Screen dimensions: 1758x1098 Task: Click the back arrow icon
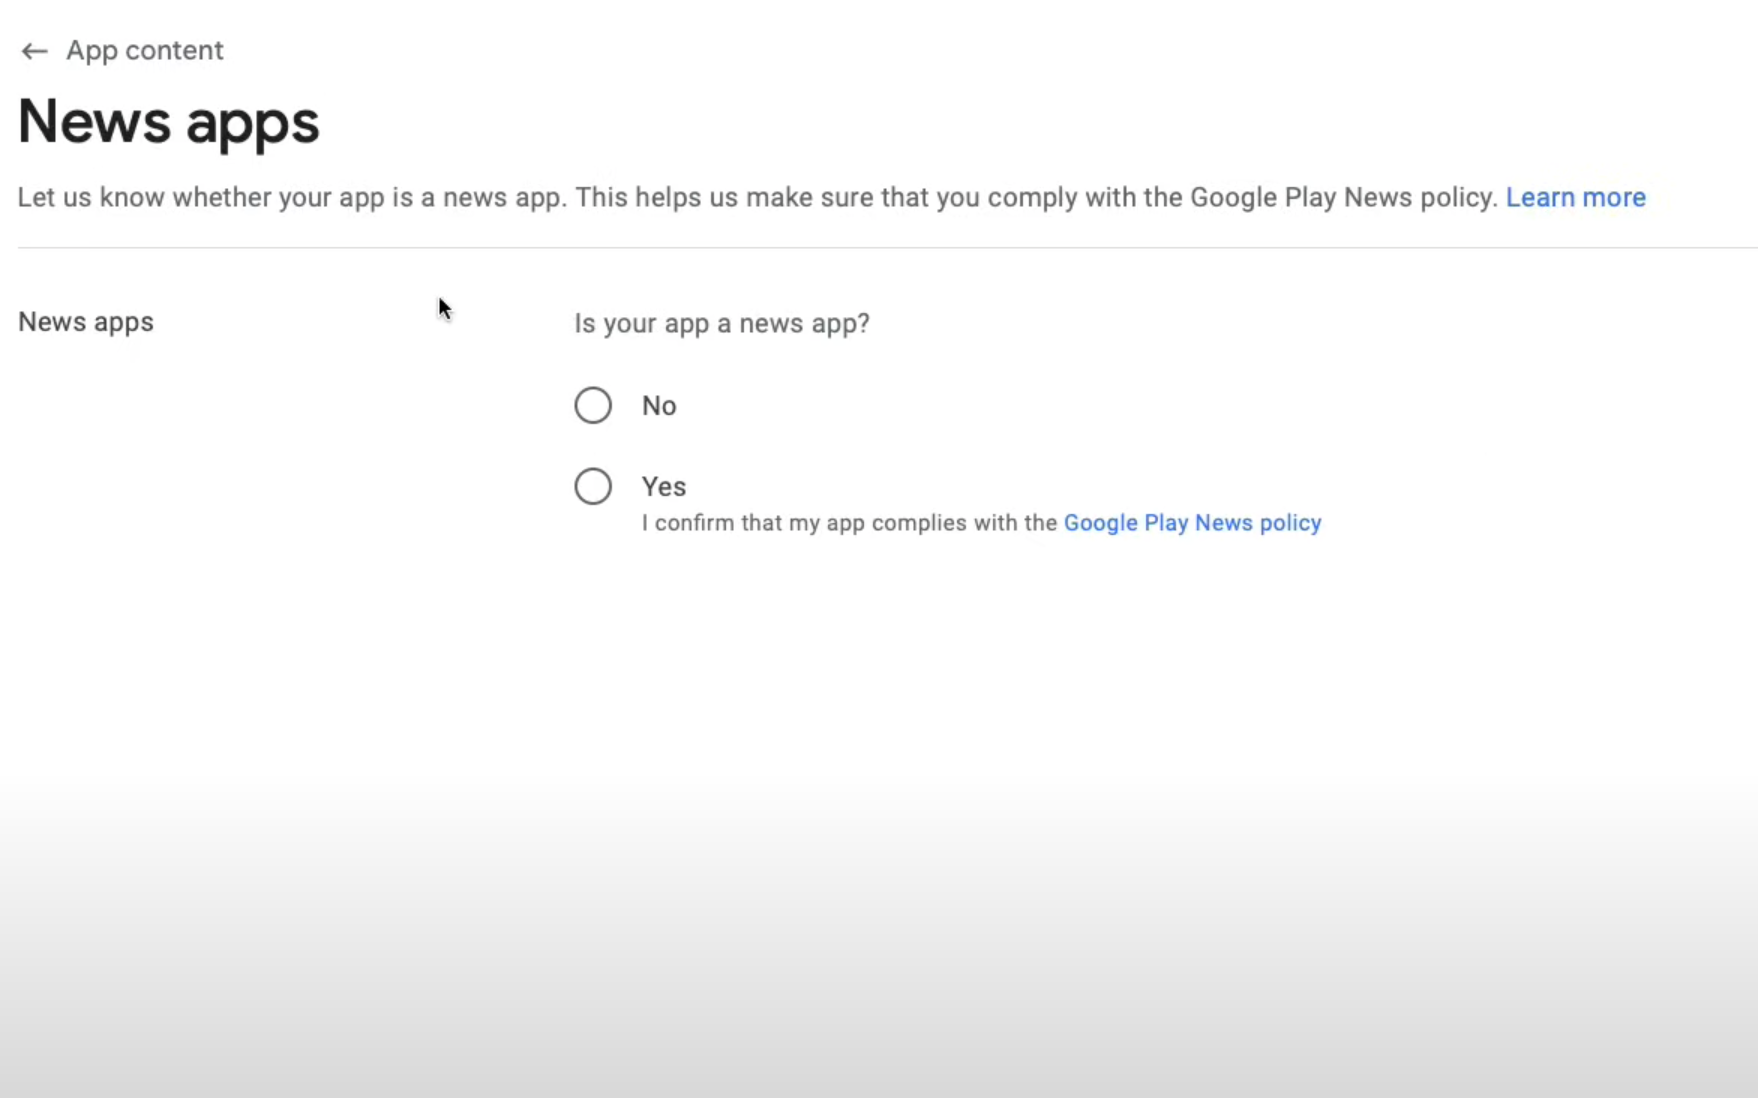(34, 51)
